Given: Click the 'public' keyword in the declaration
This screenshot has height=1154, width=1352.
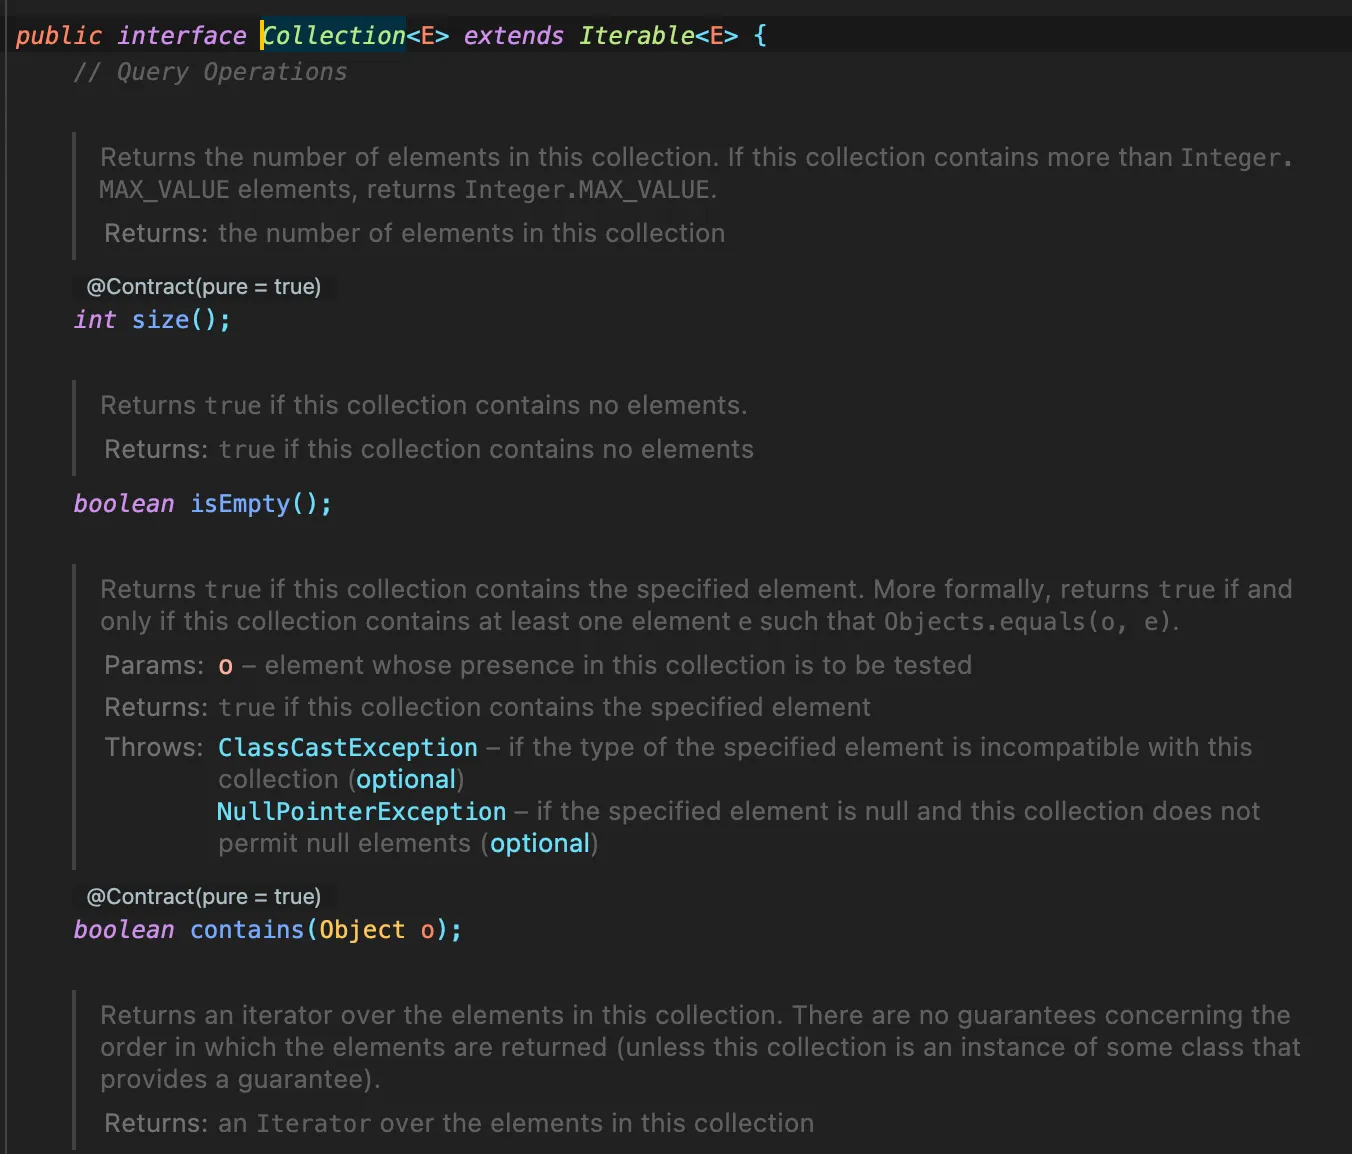Looking at the screenshot, I should (x=58, y=36).
